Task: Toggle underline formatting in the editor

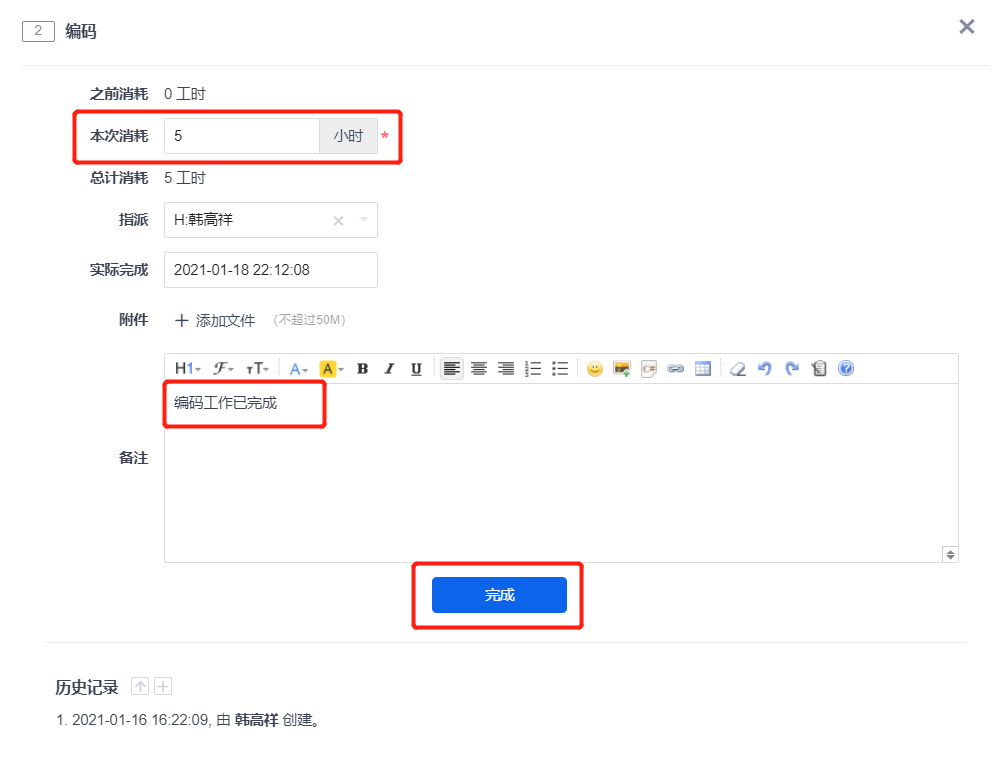Action: (416, 369)
